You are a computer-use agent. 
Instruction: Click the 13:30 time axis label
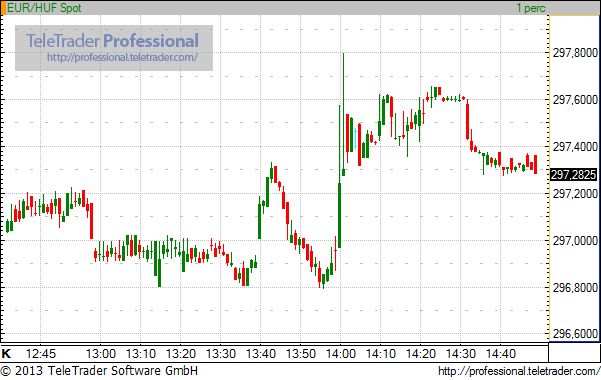221,354
